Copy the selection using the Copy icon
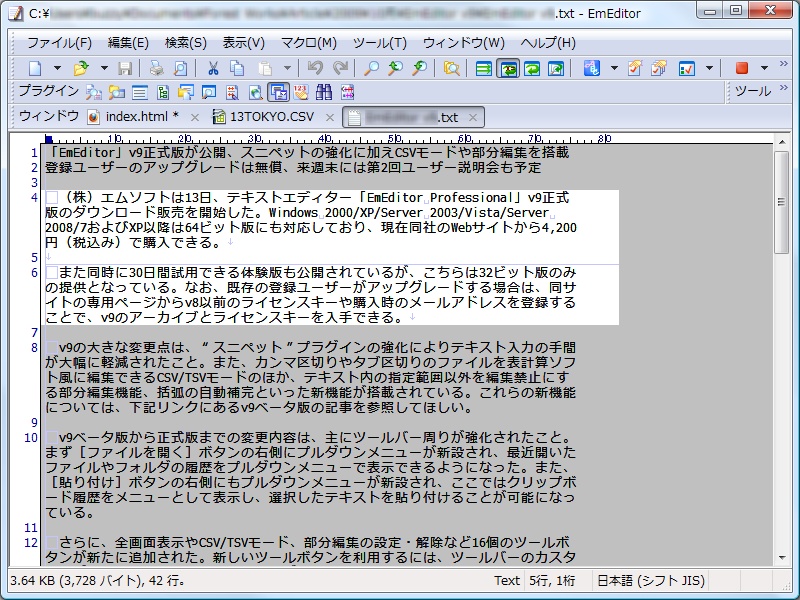 coord(237,68)
